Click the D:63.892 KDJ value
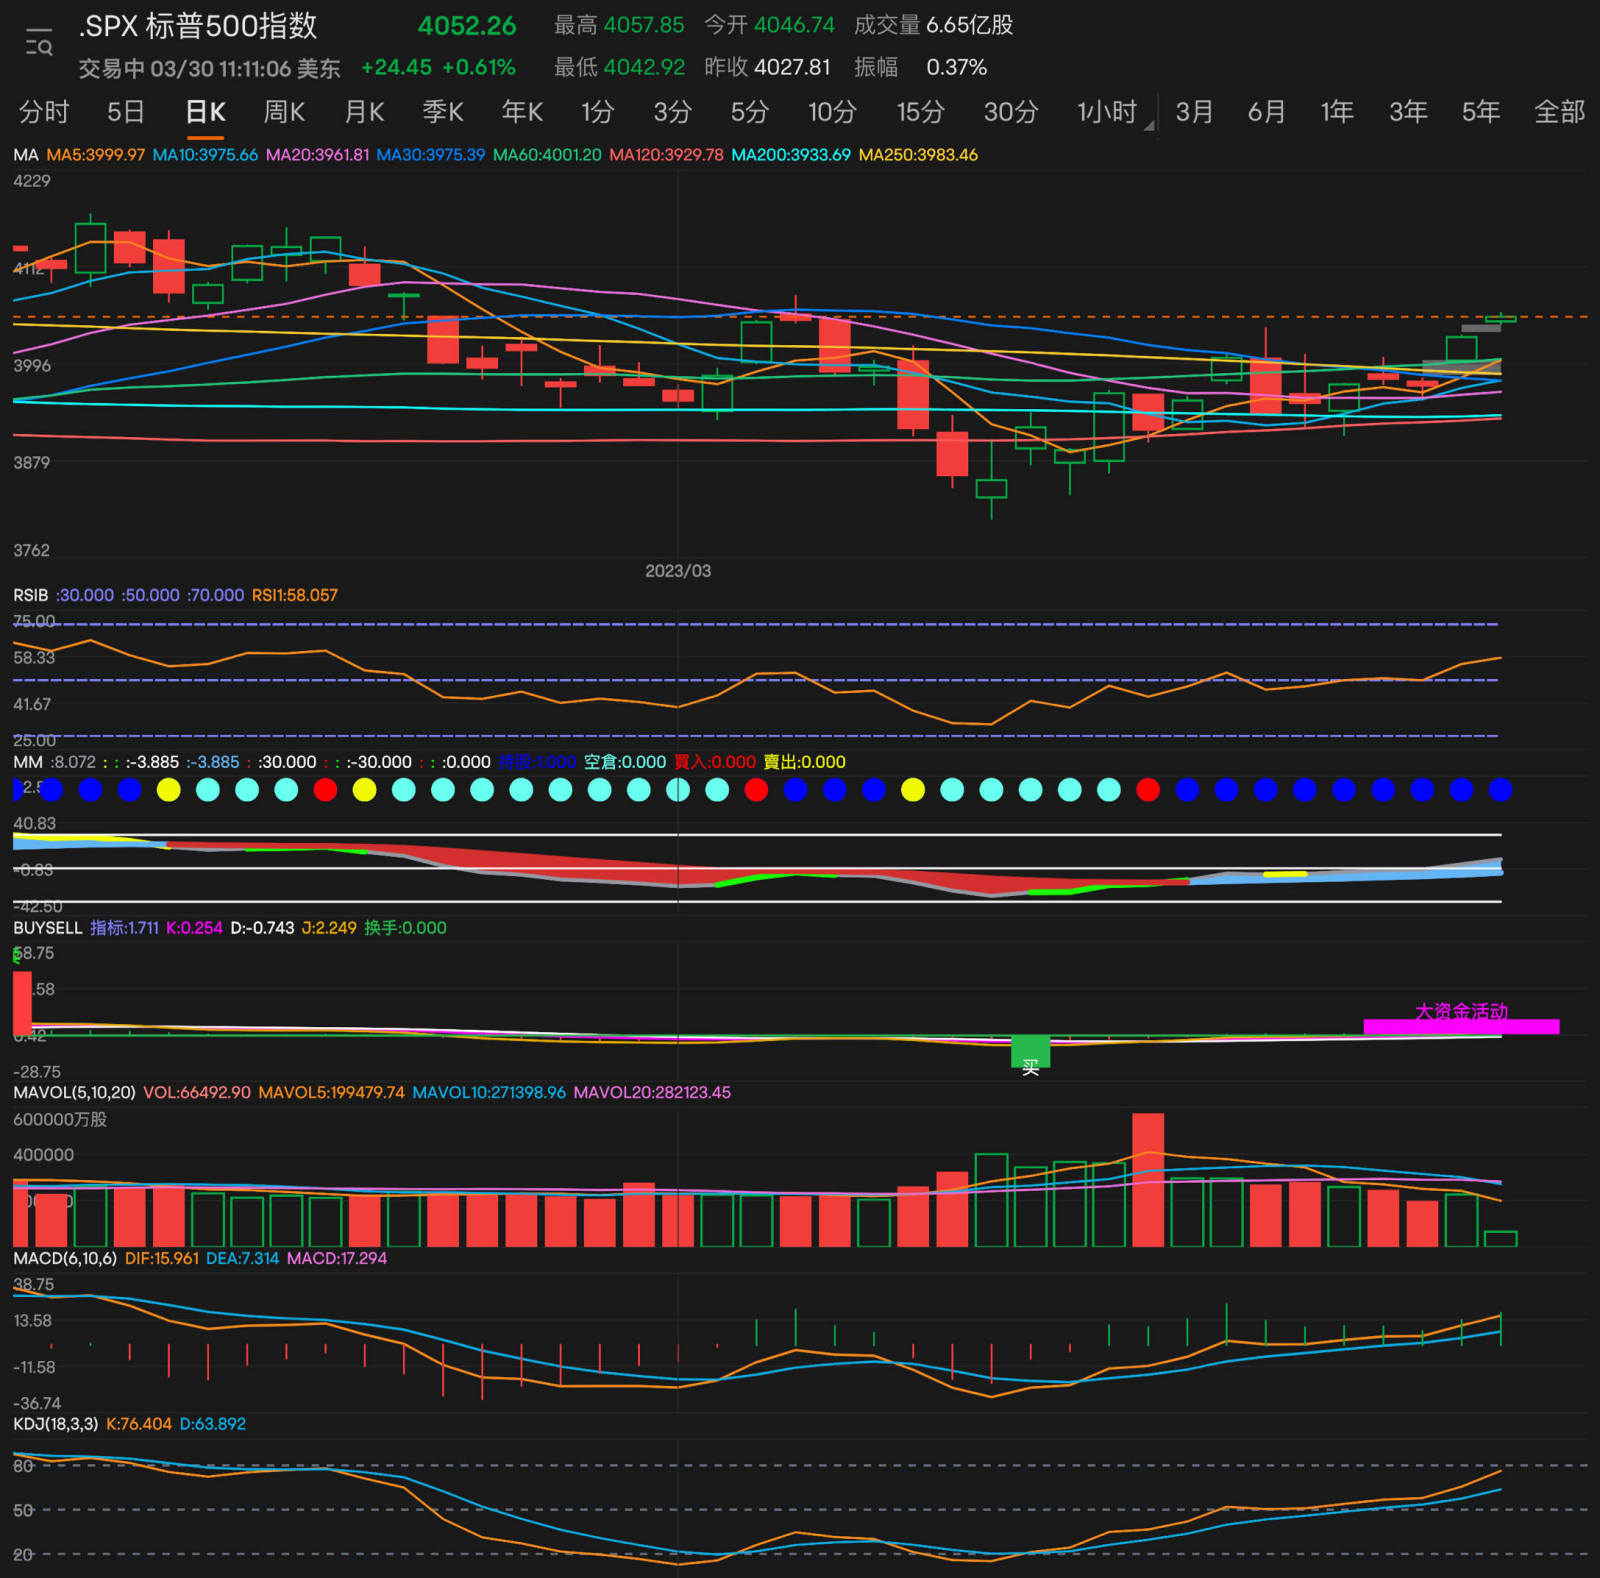 [213, 1424]
